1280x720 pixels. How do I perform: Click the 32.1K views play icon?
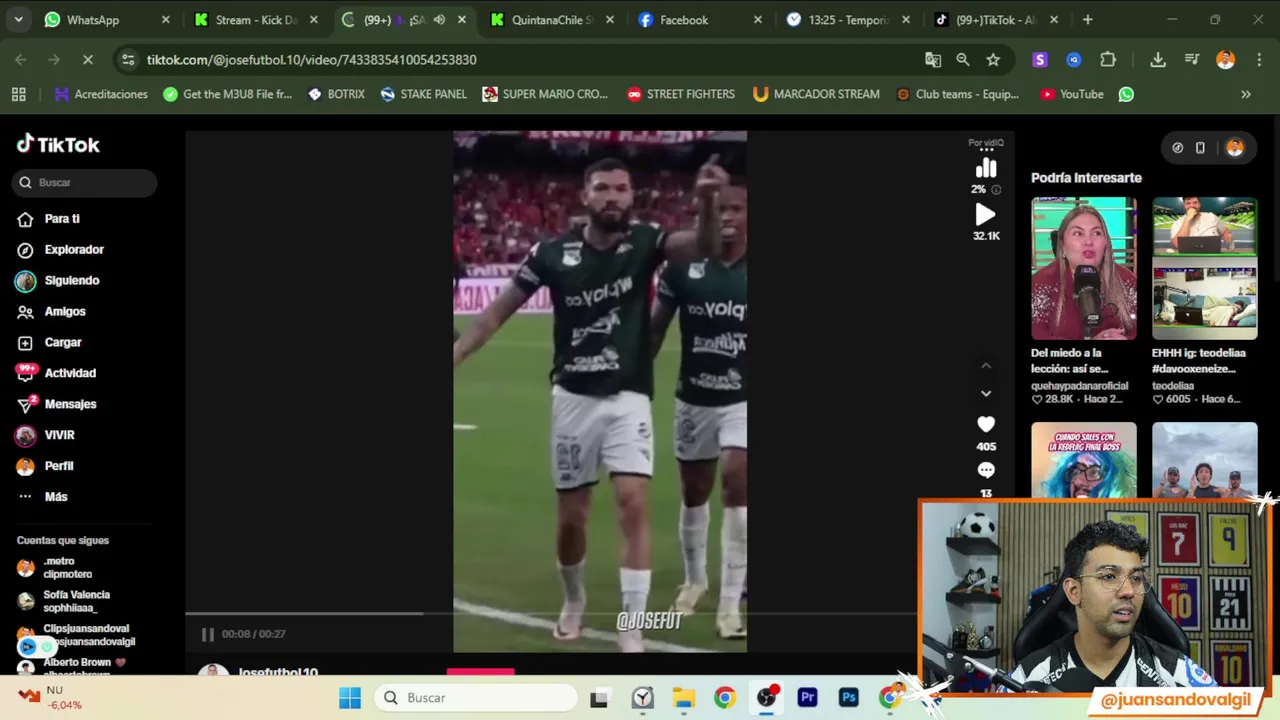coord(986,215)
